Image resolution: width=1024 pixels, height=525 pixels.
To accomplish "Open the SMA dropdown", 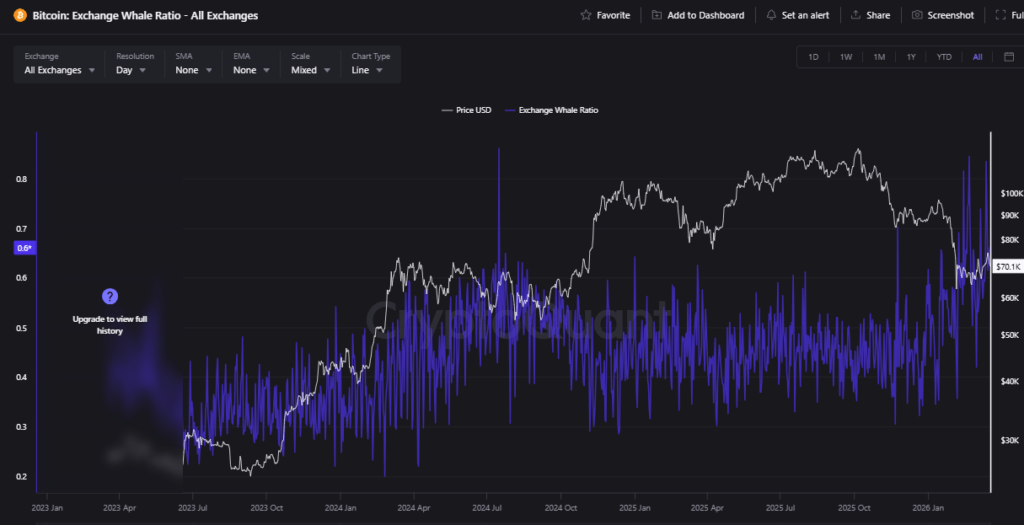I will [x=193, y=70].
